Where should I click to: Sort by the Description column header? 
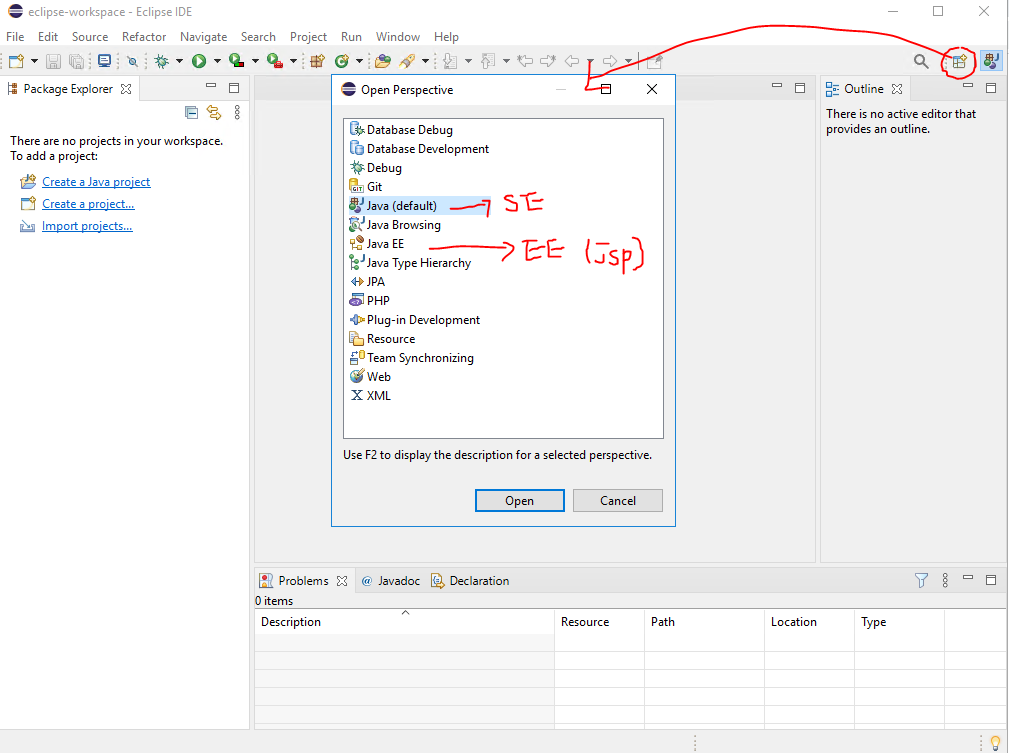coord(404,622)
